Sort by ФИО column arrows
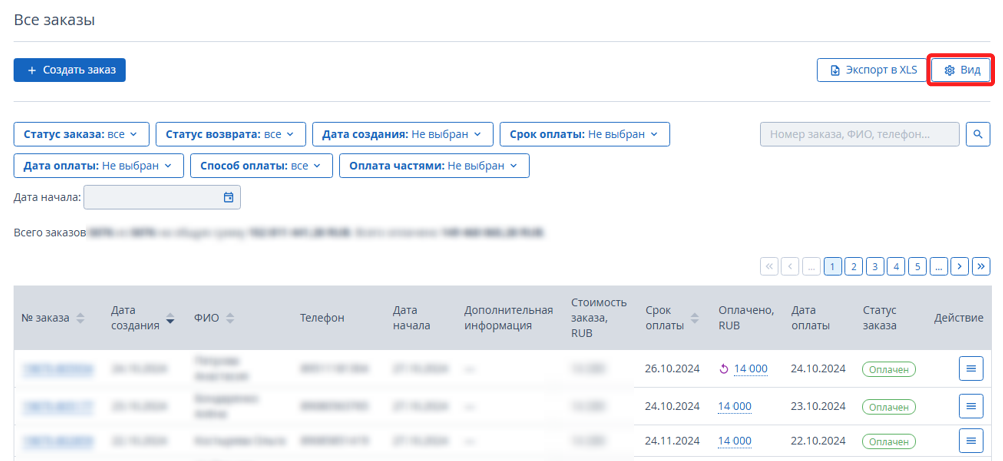The width and height of the screenshot is (1003, 461). 230,318
